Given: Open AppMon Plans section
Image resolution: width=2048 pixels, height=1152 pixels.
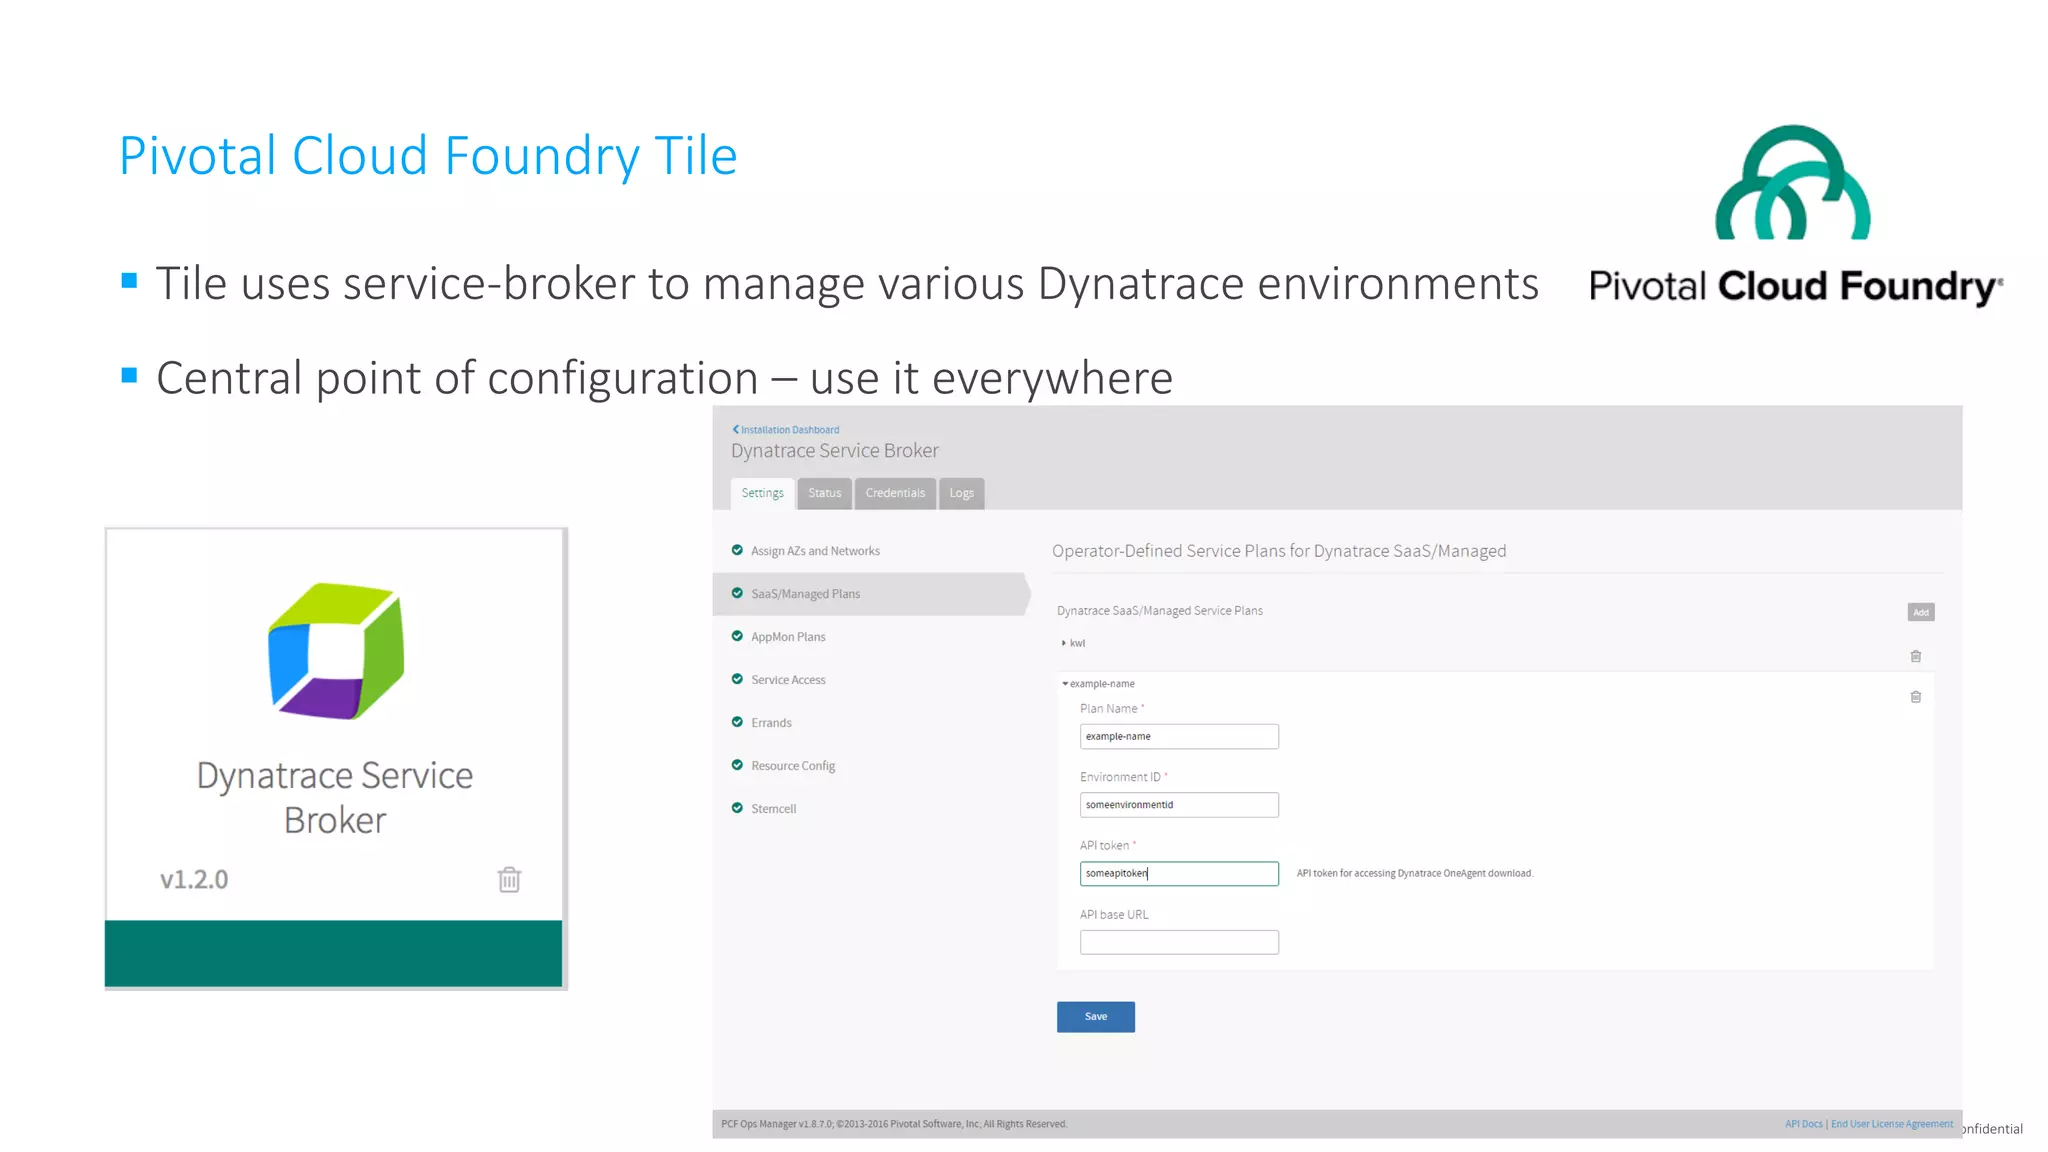Looking at the screenshot, I should click(788, 637).
